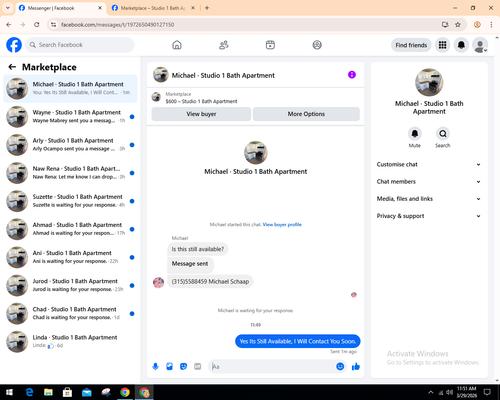
Task: Open Chrome profile avatar icon
Action: click(x=477, y=25)
